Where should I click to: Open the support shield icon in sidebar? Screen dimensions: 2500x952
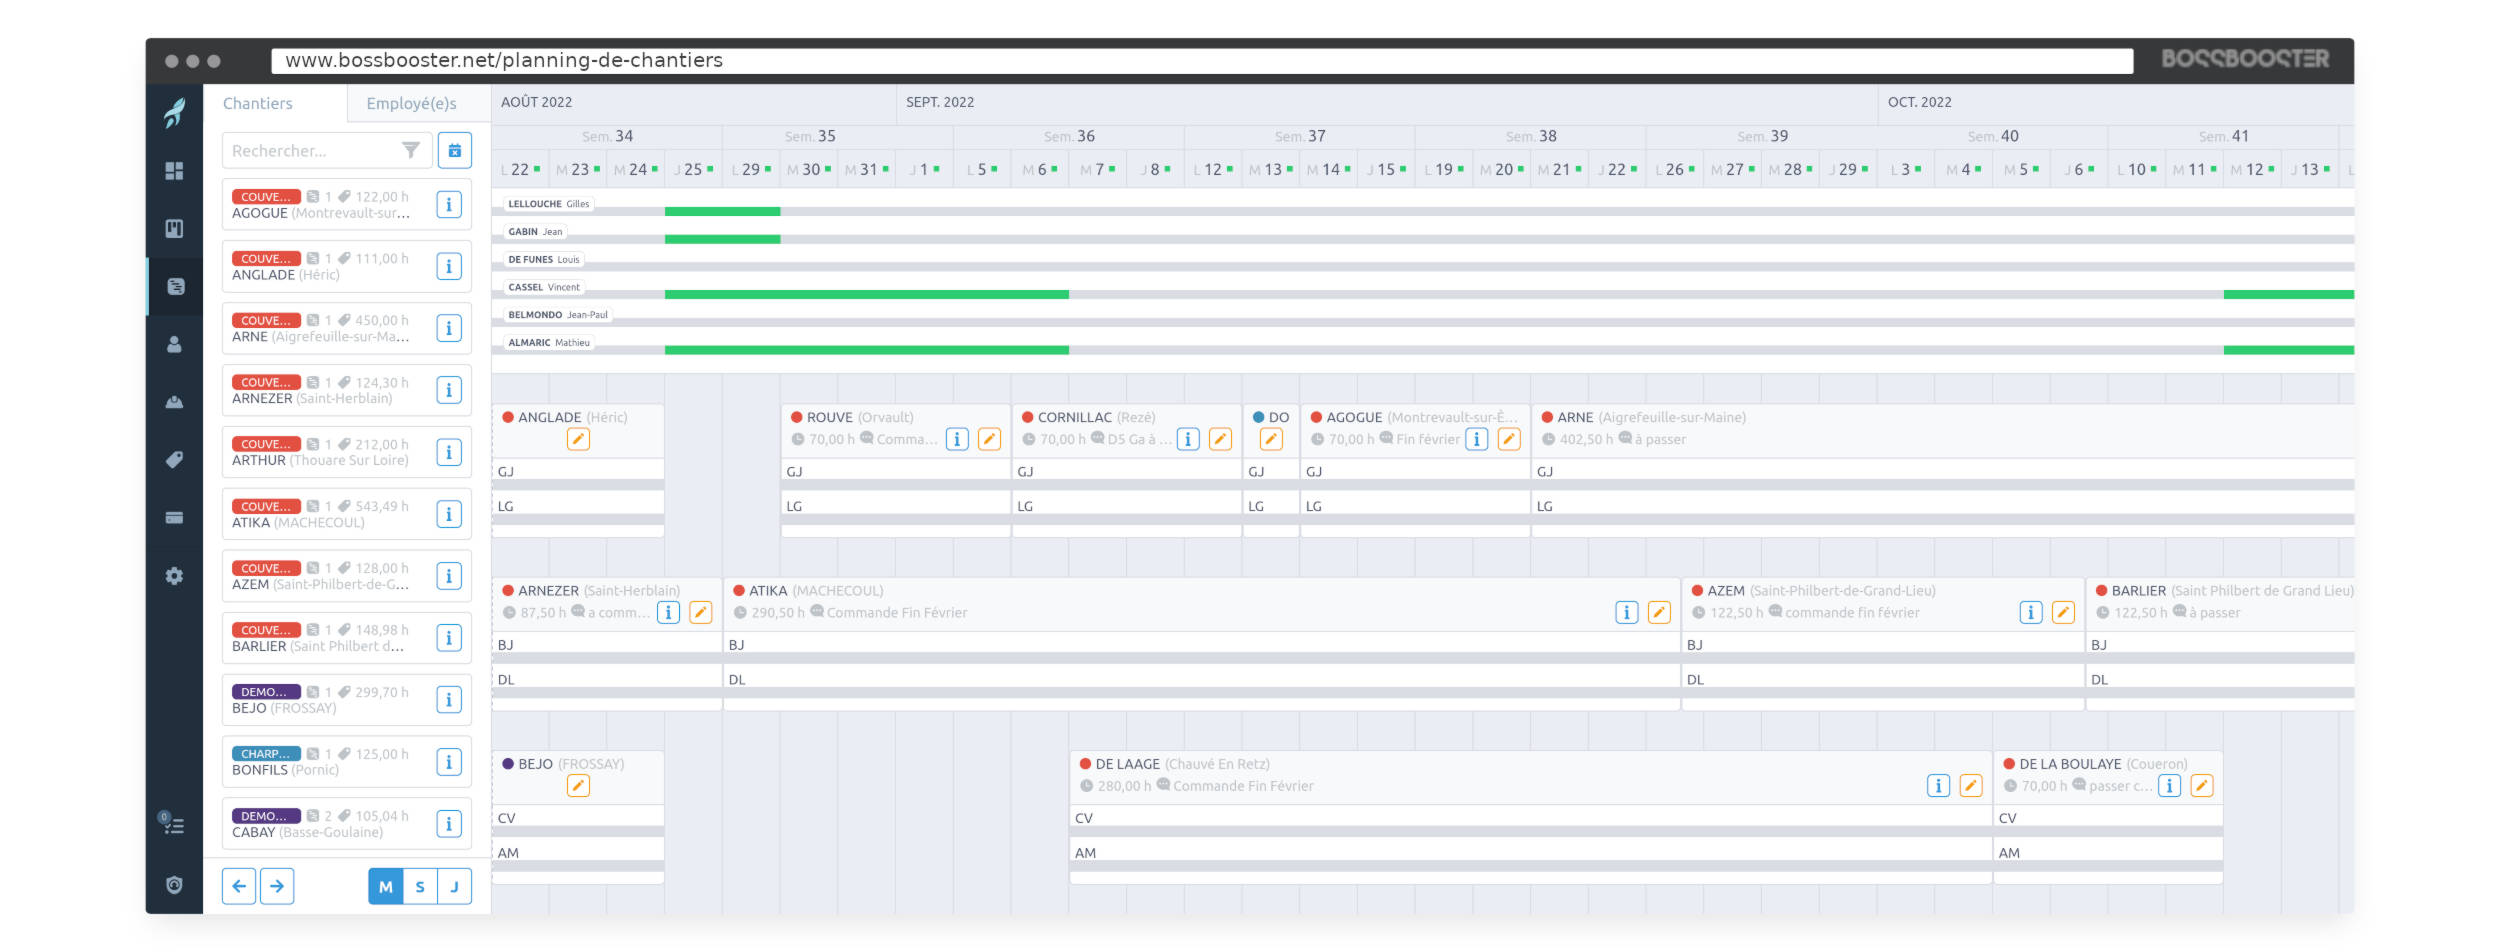click(x=174, y=885)
